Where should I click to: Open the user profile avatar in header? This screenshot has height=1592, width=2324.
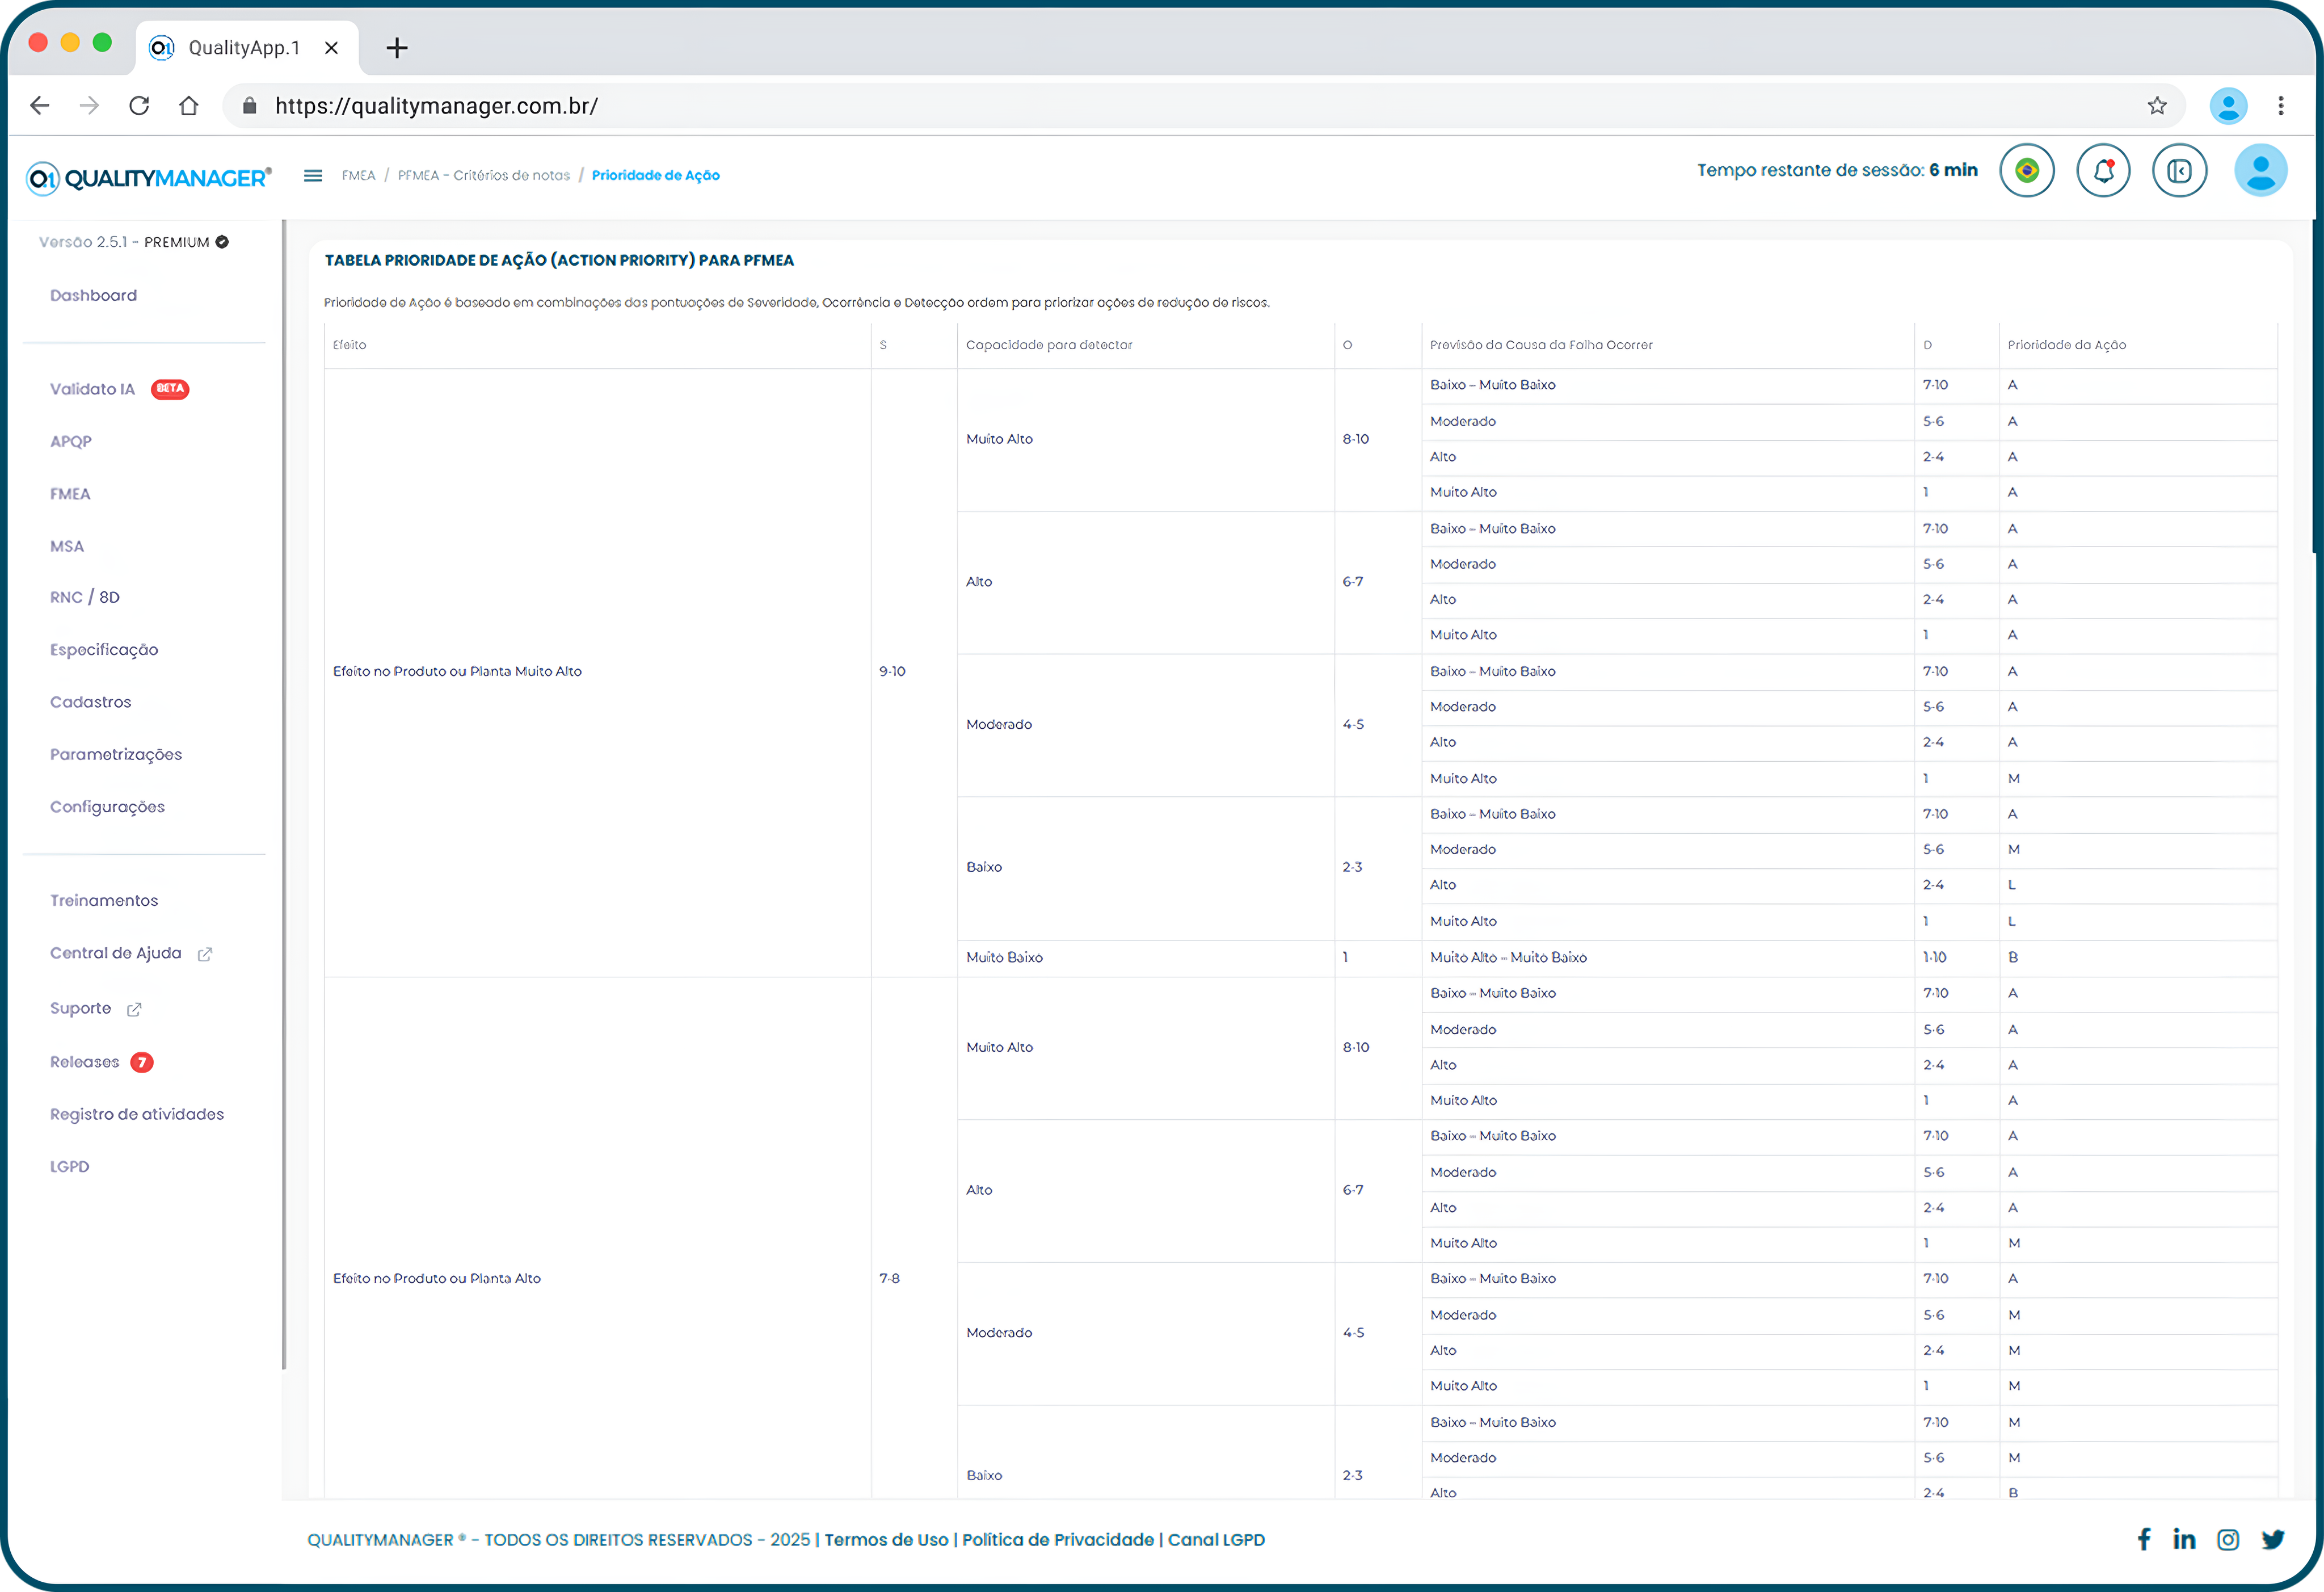[2260, 171]
